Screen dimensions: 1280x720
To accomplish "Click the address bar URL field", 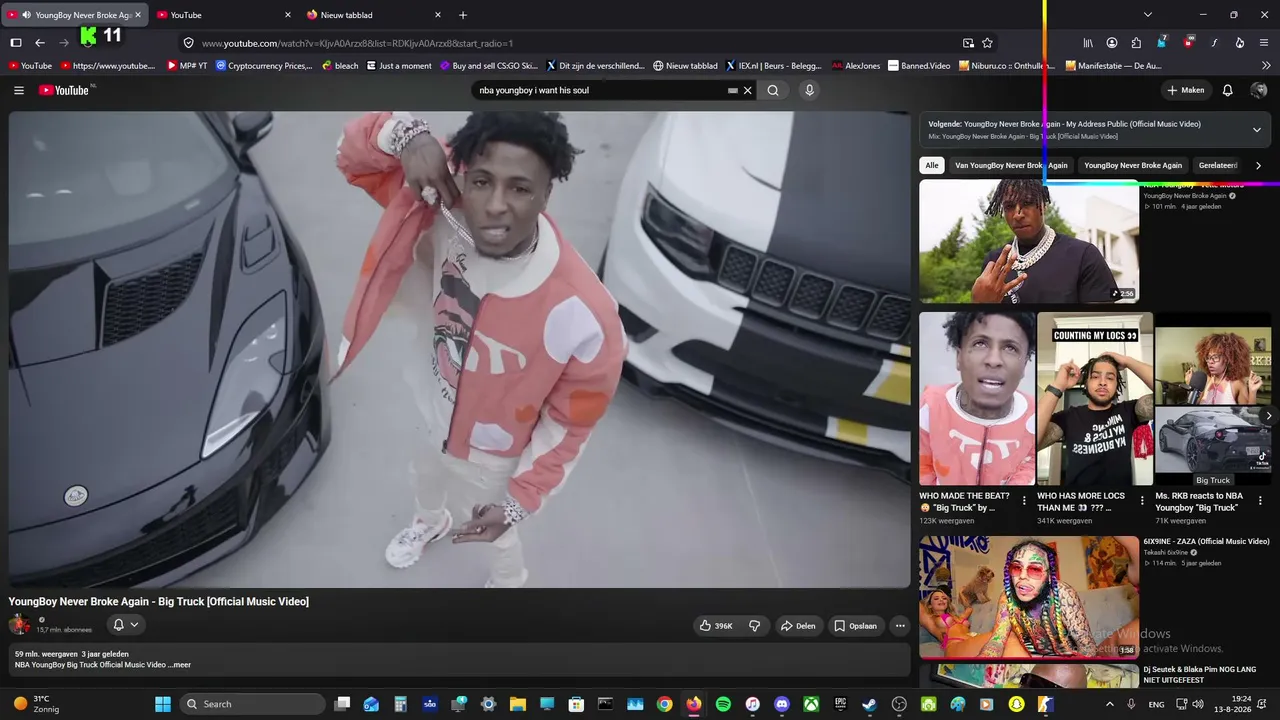I will (575, 43).
